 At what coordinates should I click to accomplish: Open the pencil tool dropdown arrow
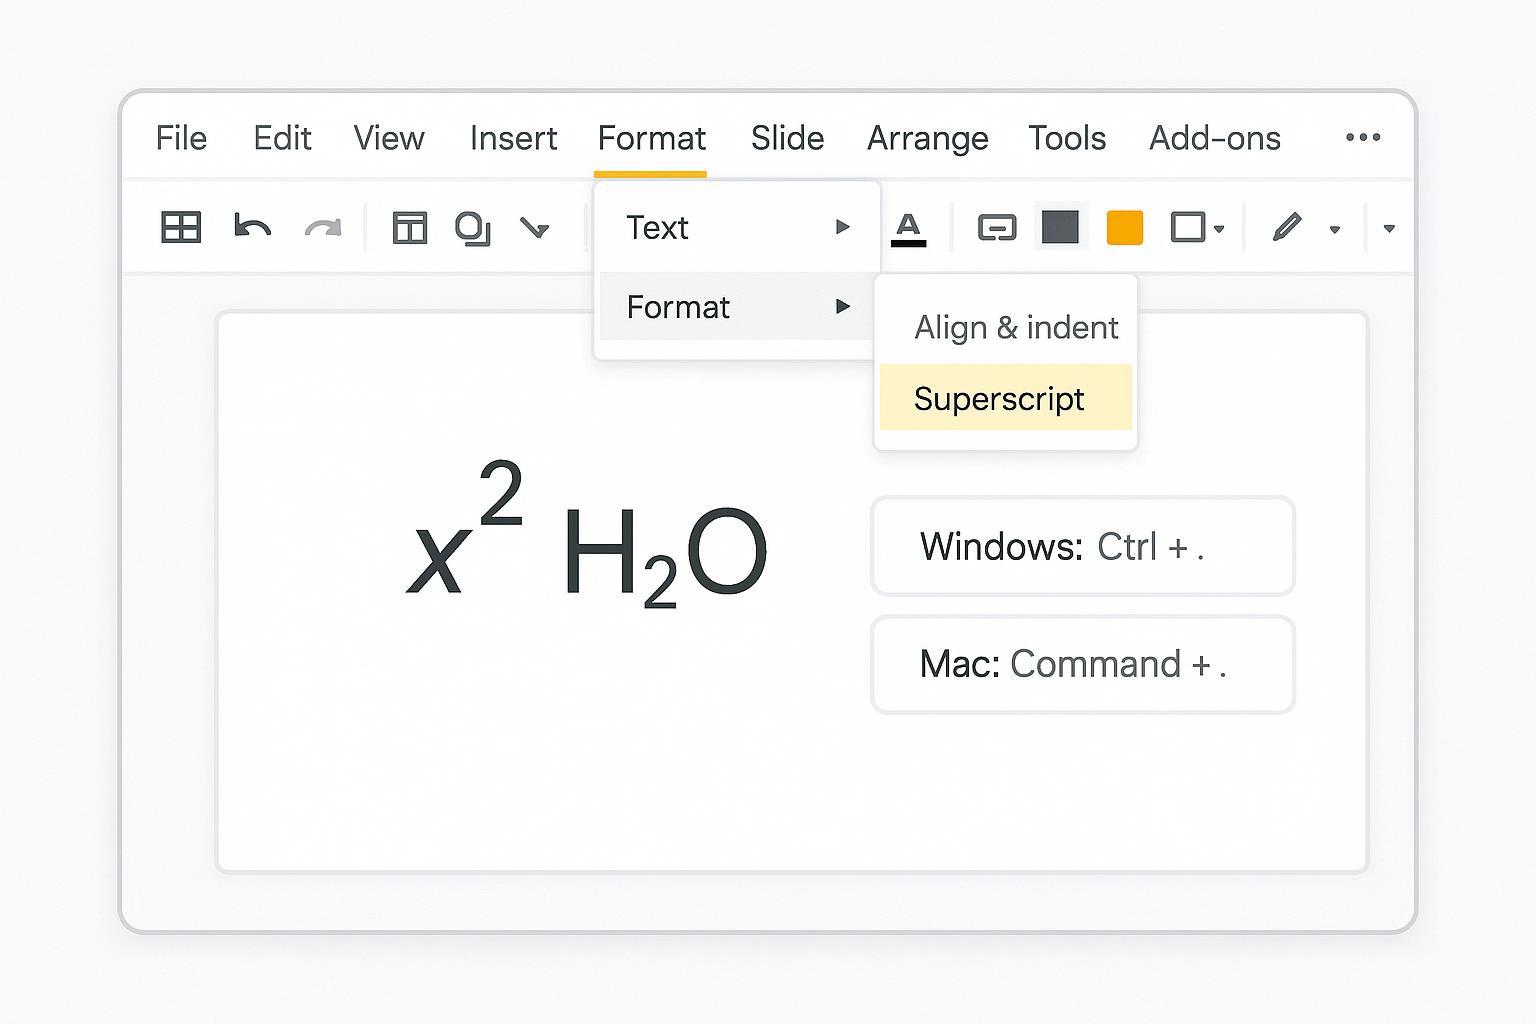(1334, 229)
